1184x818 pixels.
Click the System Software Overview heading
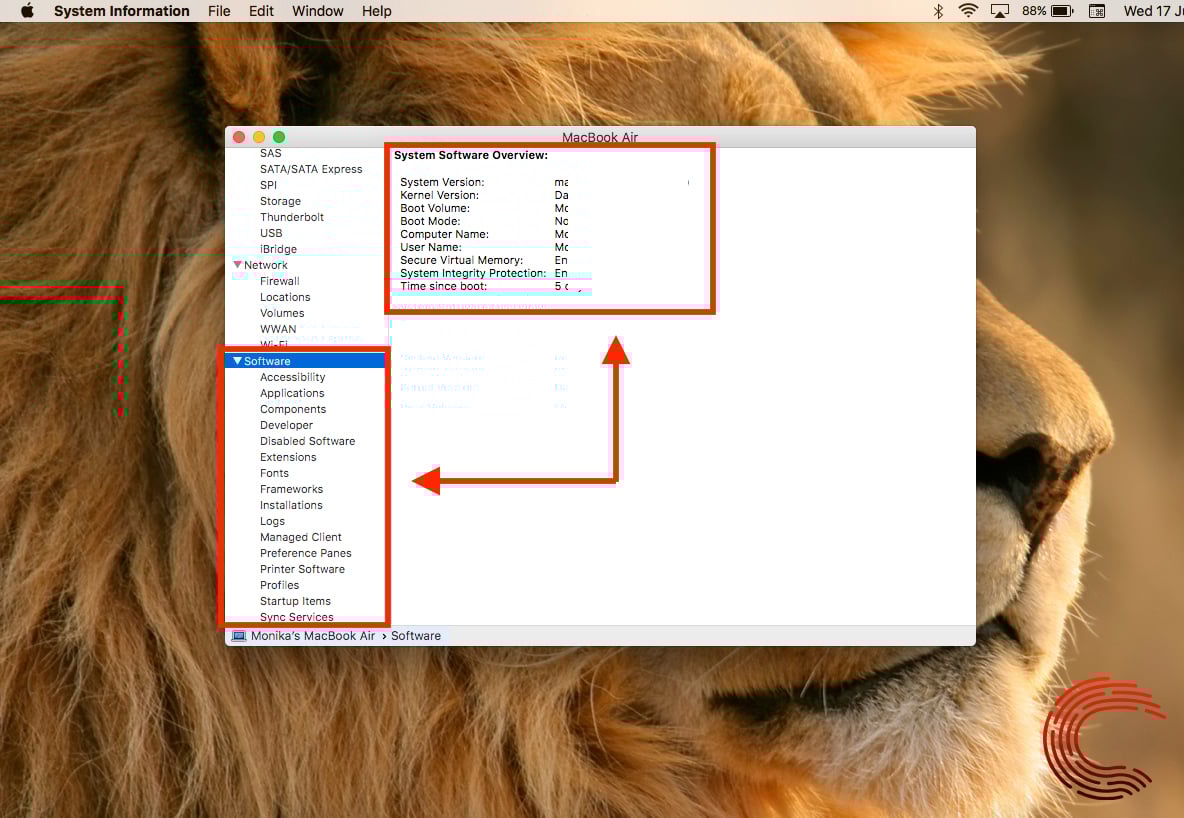click(470, 155)
